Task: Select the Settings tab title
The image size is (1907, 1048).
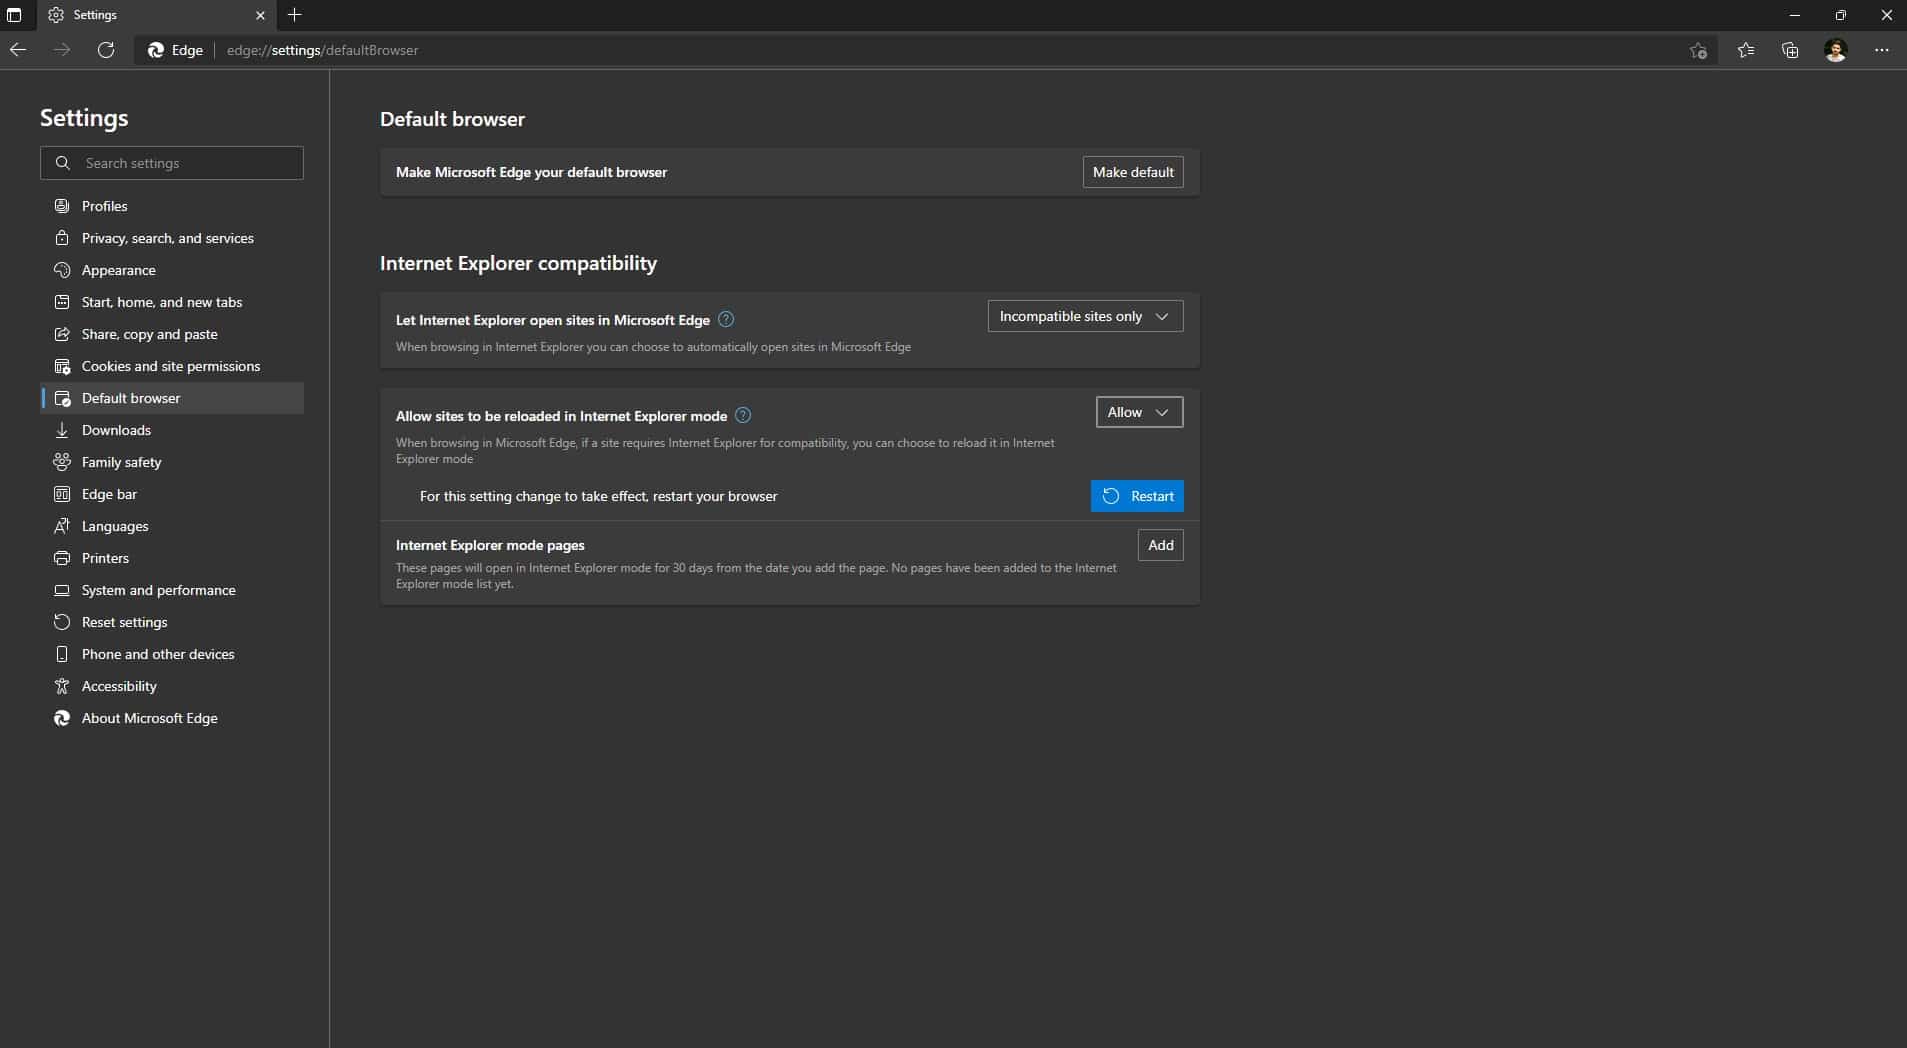Action: 95,15
